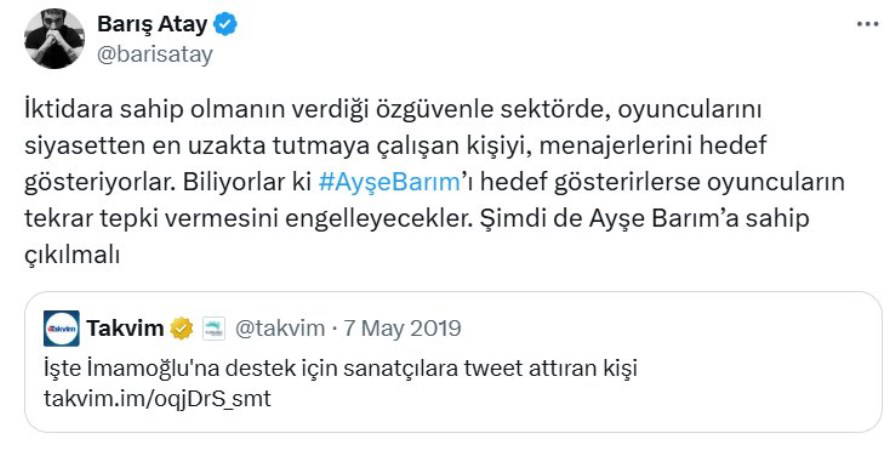Click the Takvim logo avatar

point(62,328)
